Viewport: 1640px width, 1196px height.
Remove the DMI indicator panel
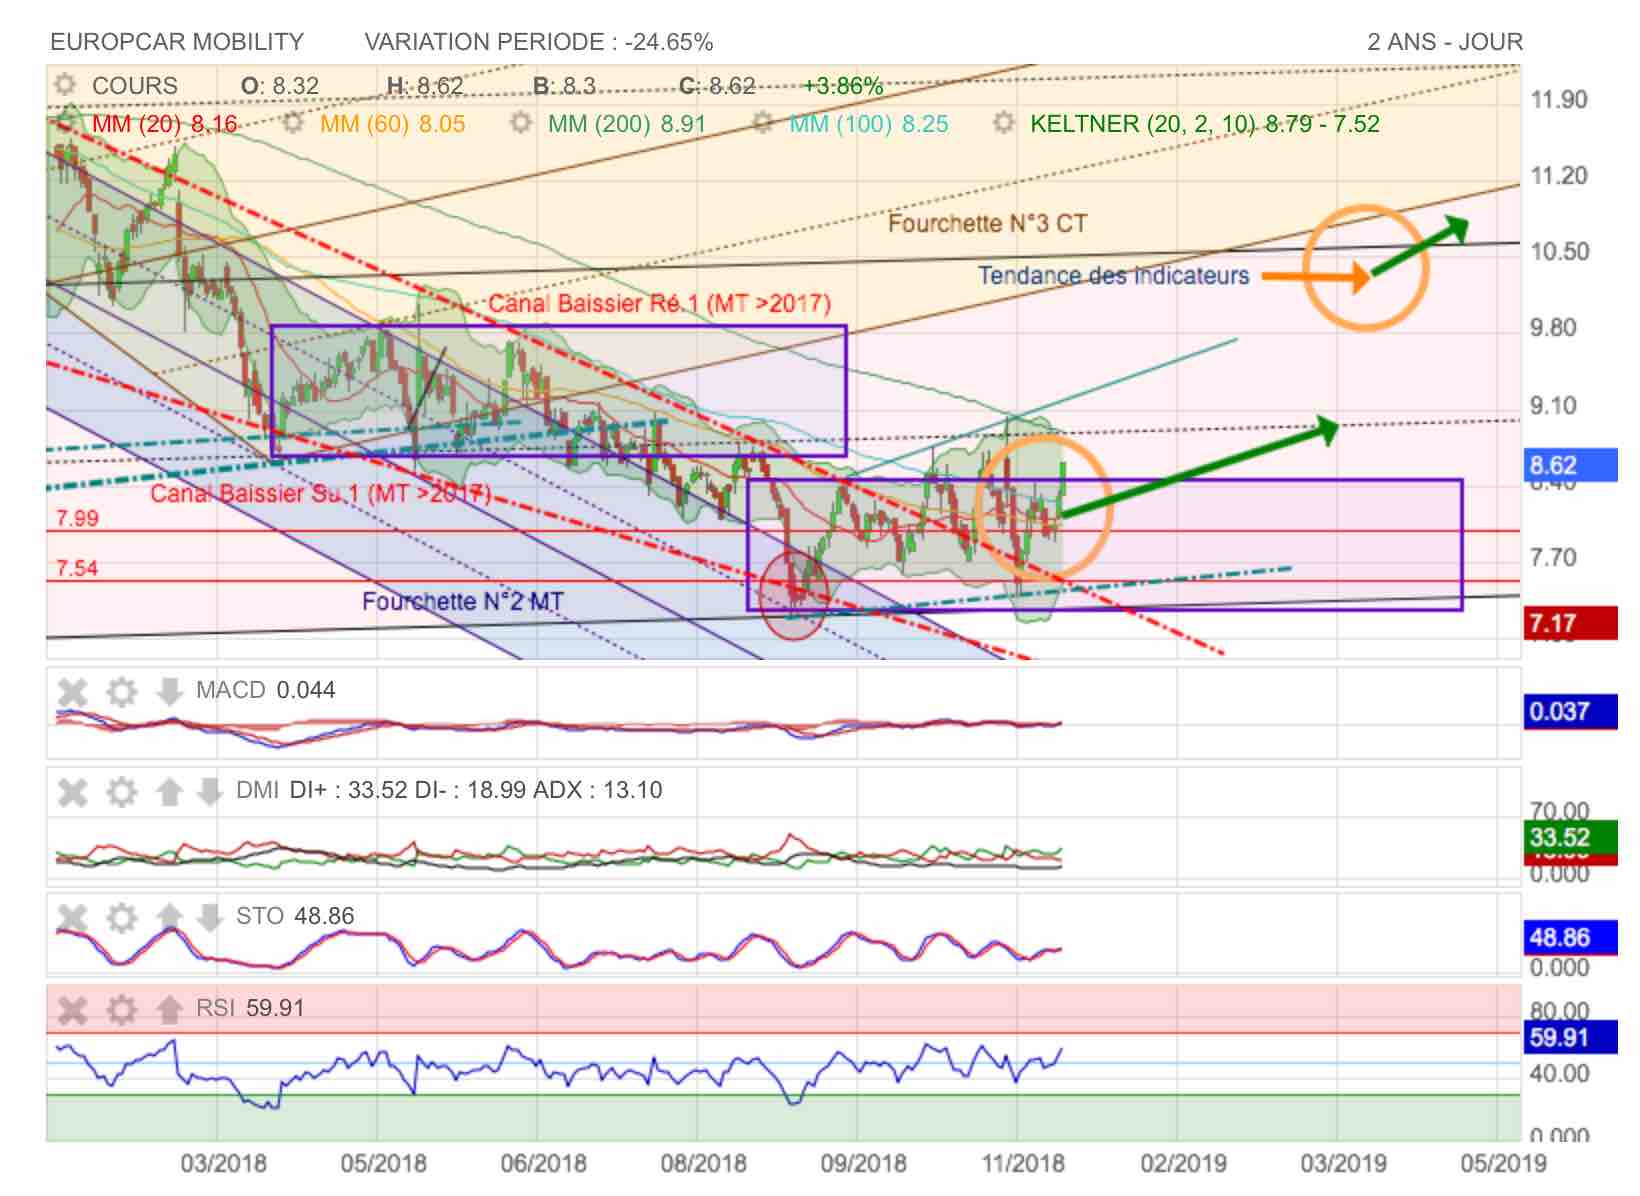(72, 792)
